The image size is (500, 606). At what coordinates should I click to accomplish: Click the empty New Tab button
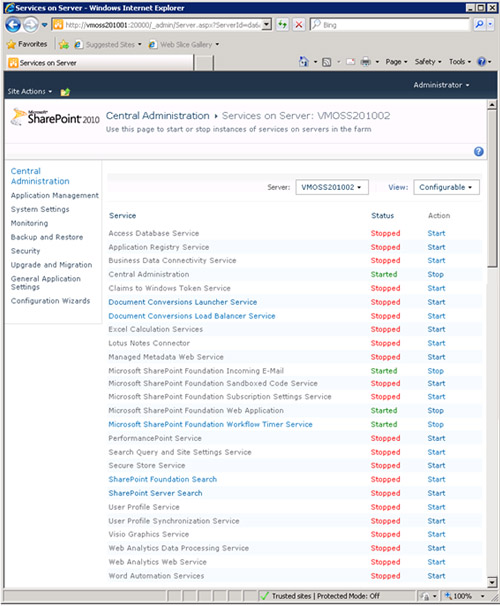coord(203,63)
